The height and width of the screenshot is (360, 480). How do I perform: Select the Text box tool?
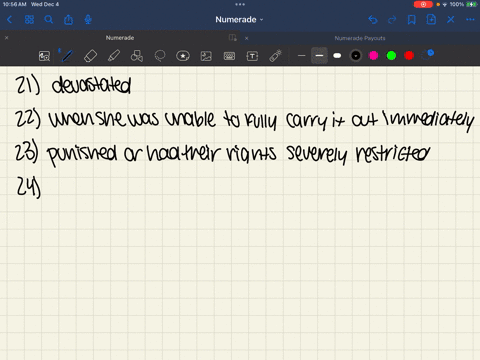coord(252,56)
